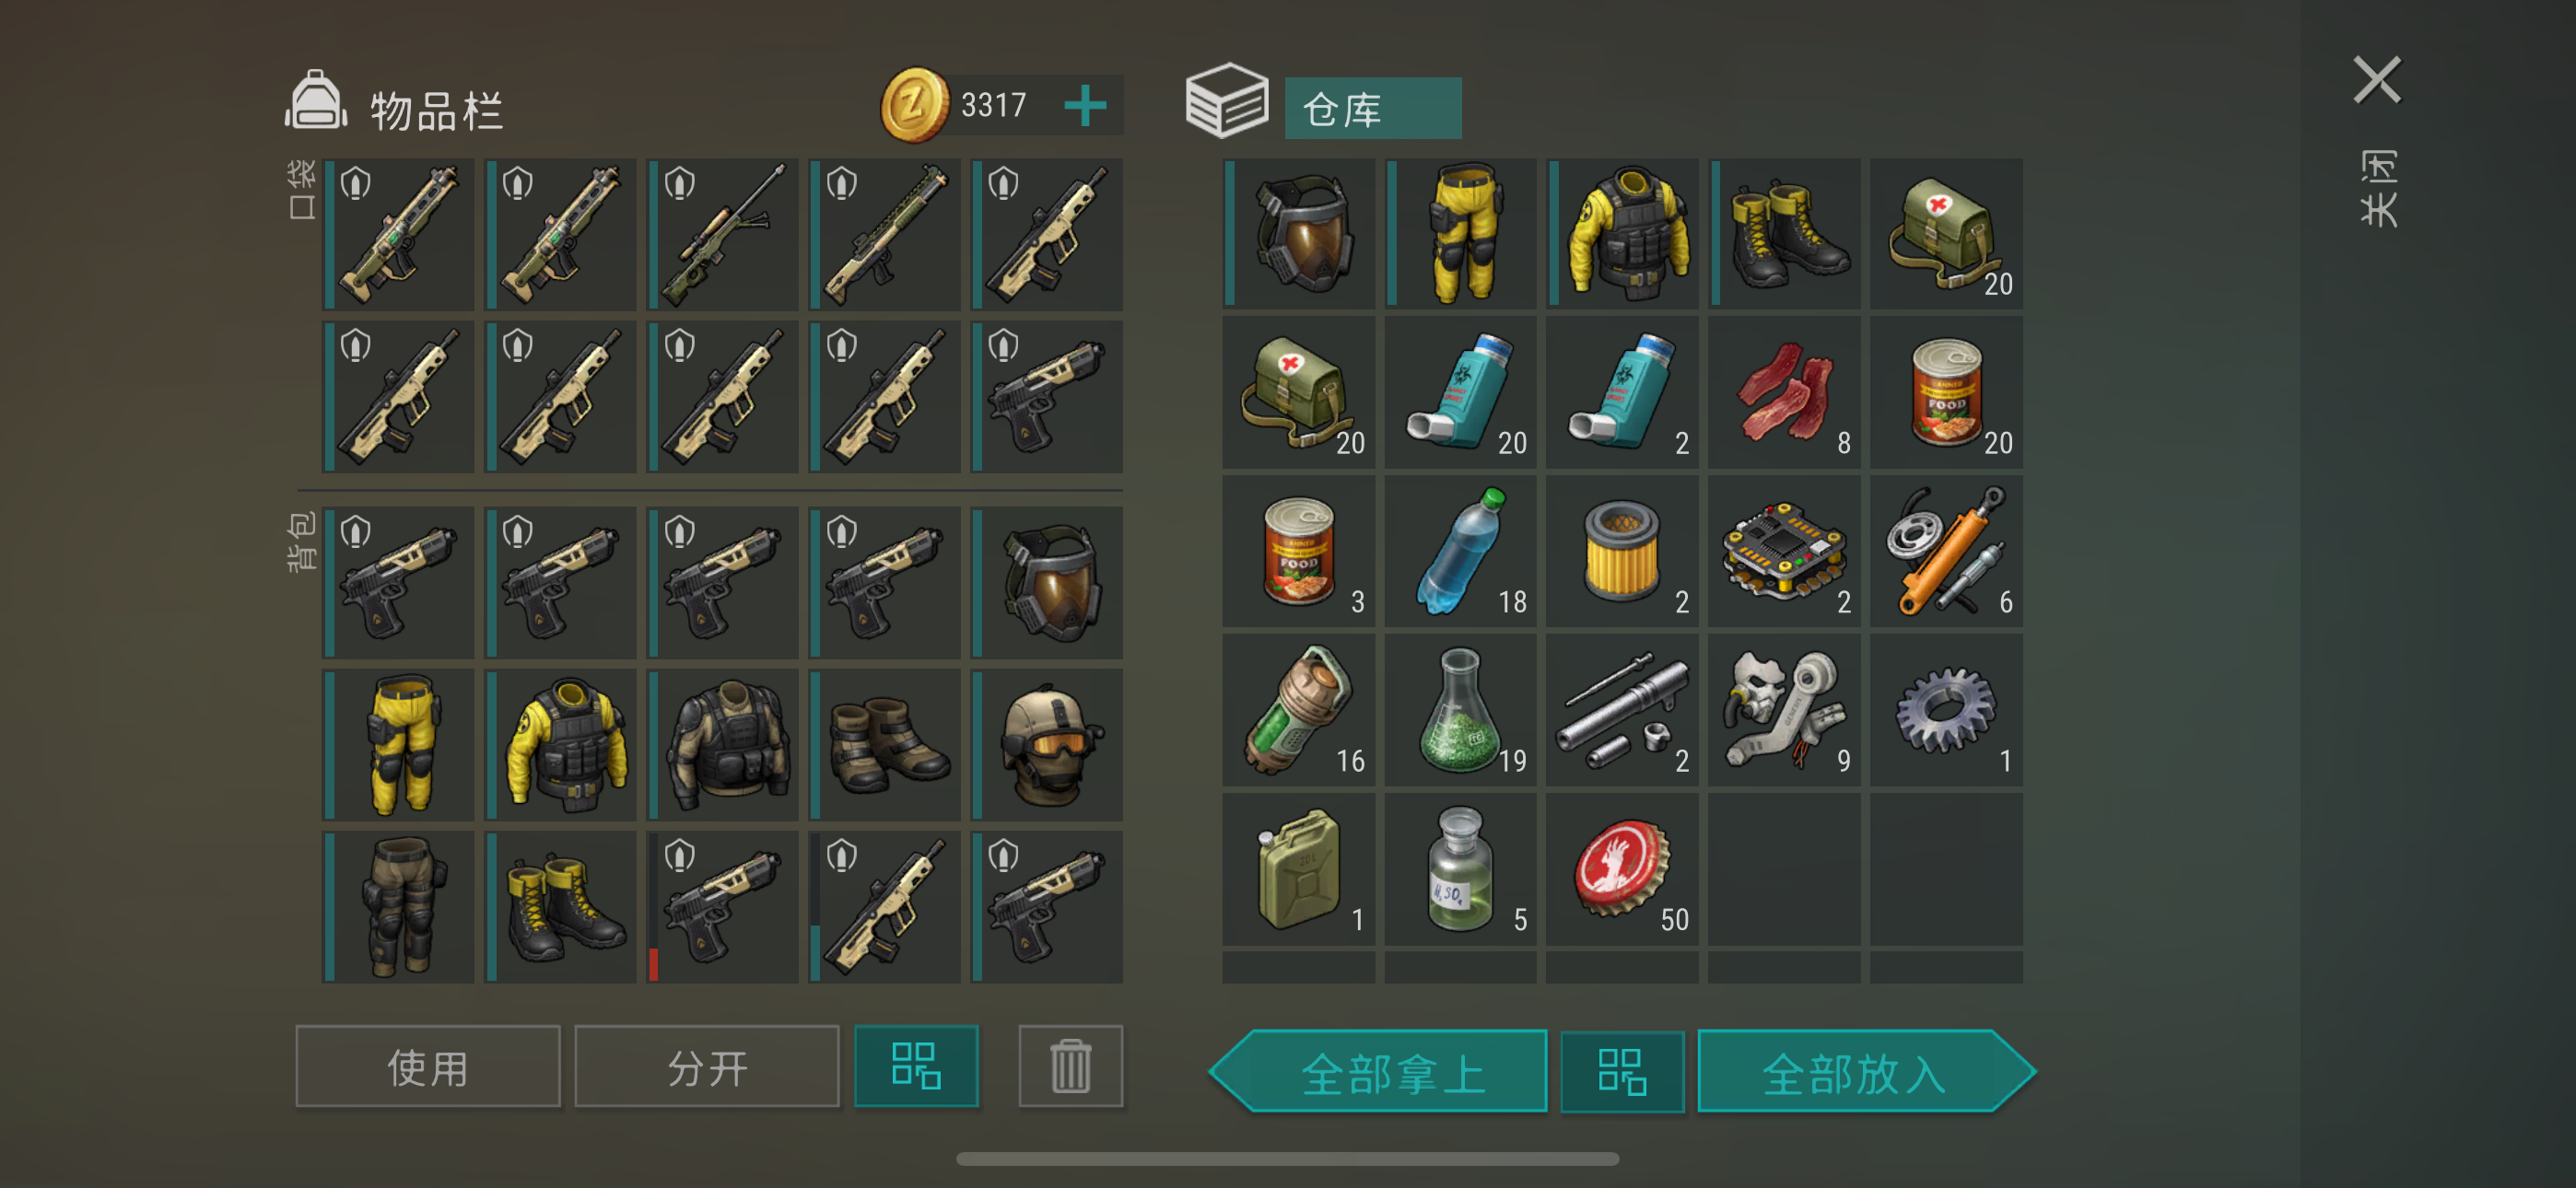
Task: Select the H2SO4 acid bottle
Action: [1460, 869]
